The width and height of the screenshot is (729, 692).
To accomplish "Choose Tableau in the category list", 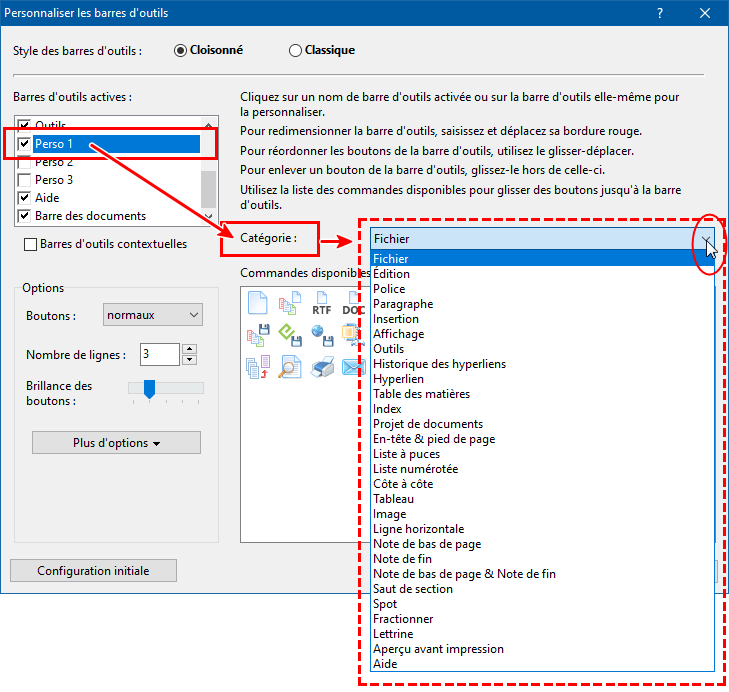I will [393, 499].
